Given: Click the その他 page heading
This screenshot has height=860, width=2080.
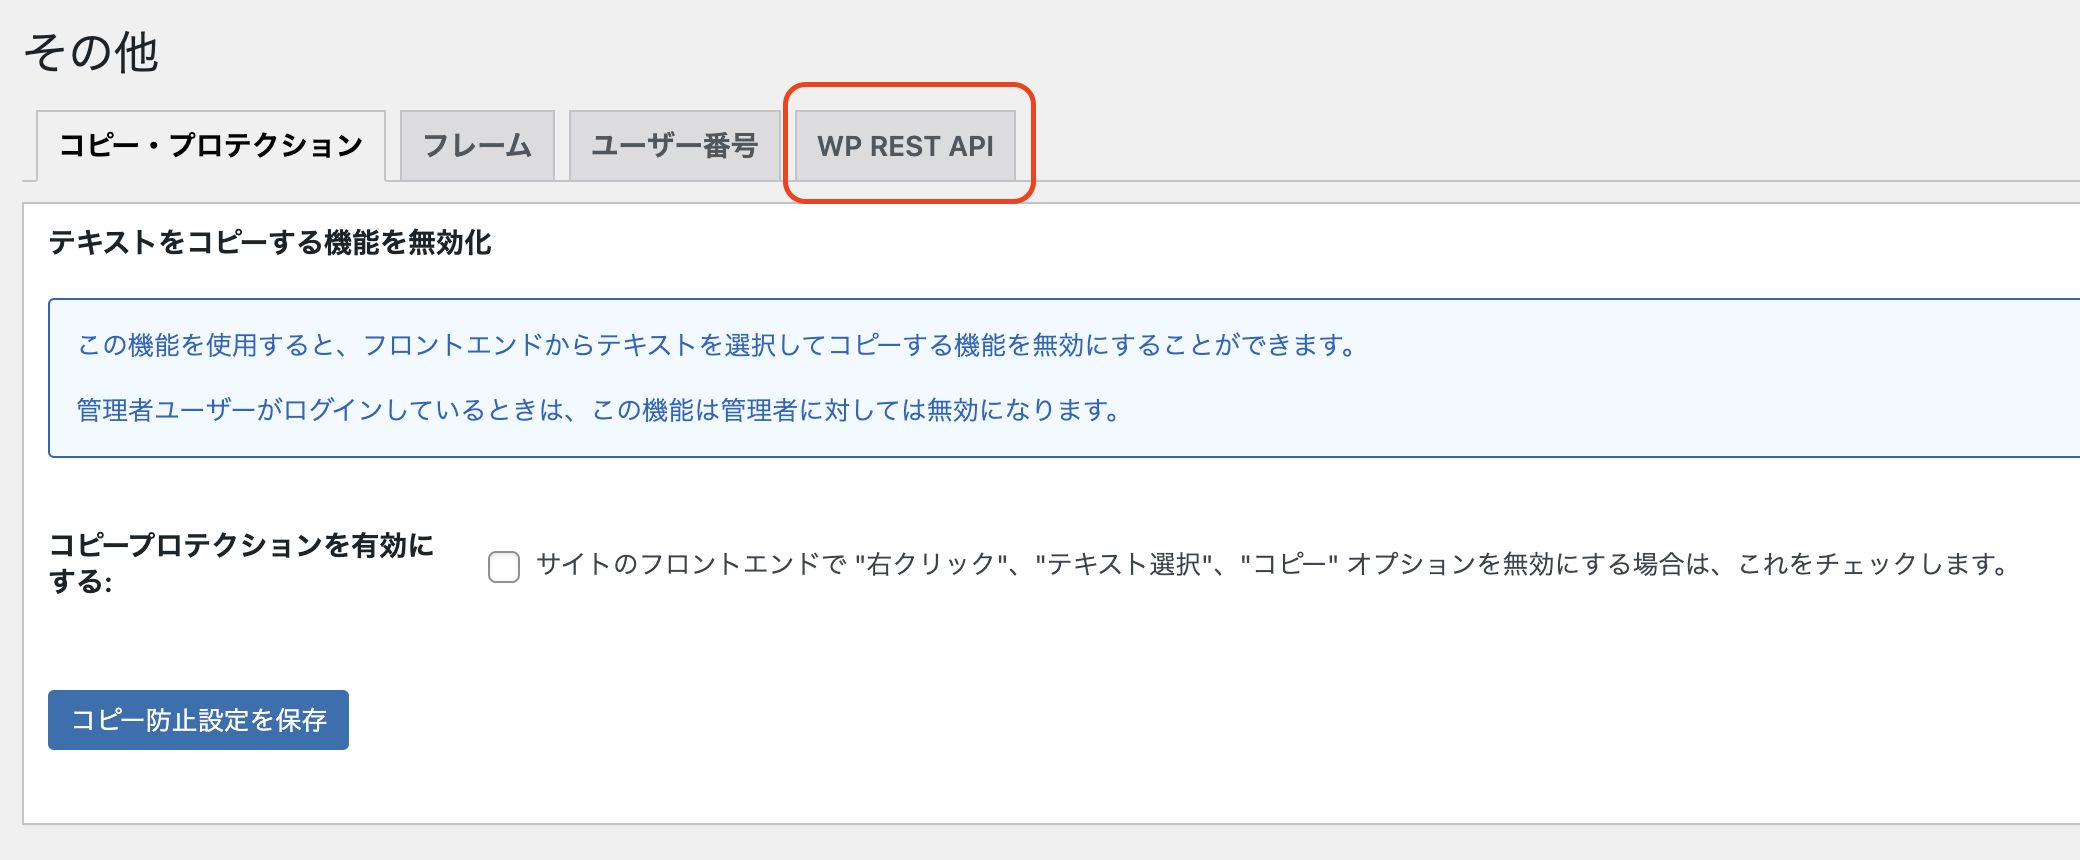Looking at the screenshot, I should 91,52.
